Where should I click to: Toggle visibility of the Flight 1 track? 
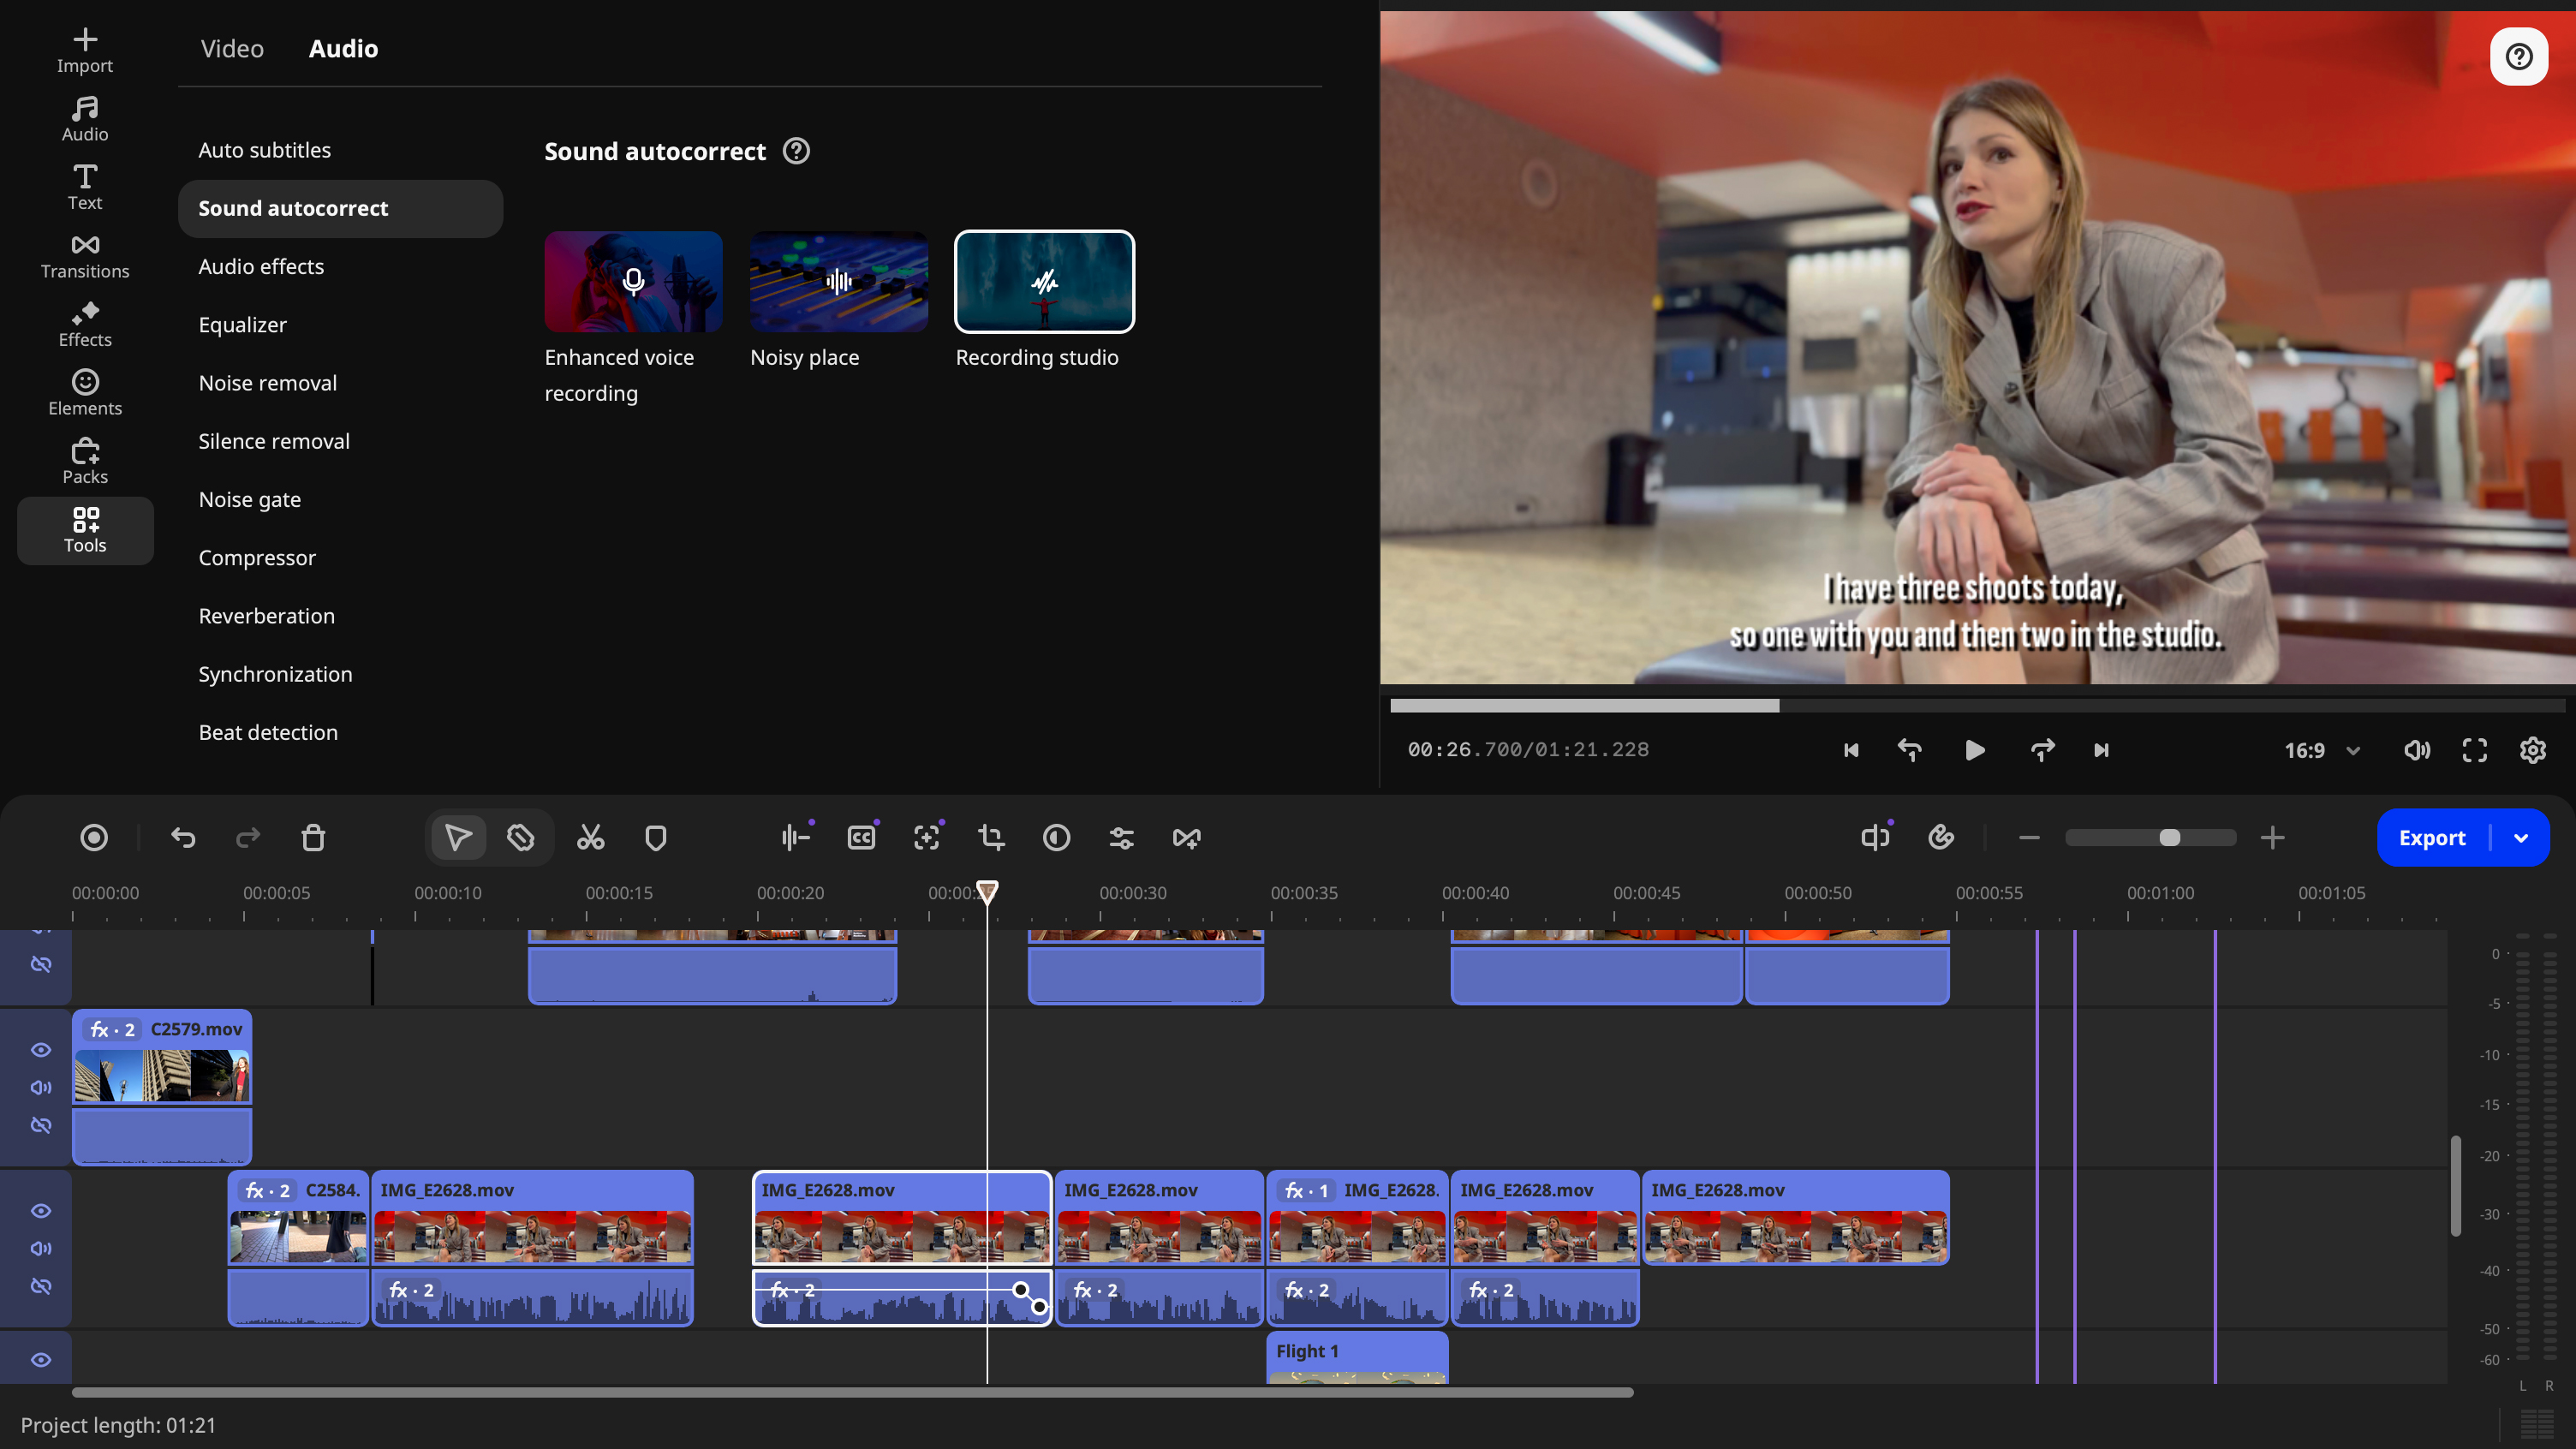pos(41,1360)
